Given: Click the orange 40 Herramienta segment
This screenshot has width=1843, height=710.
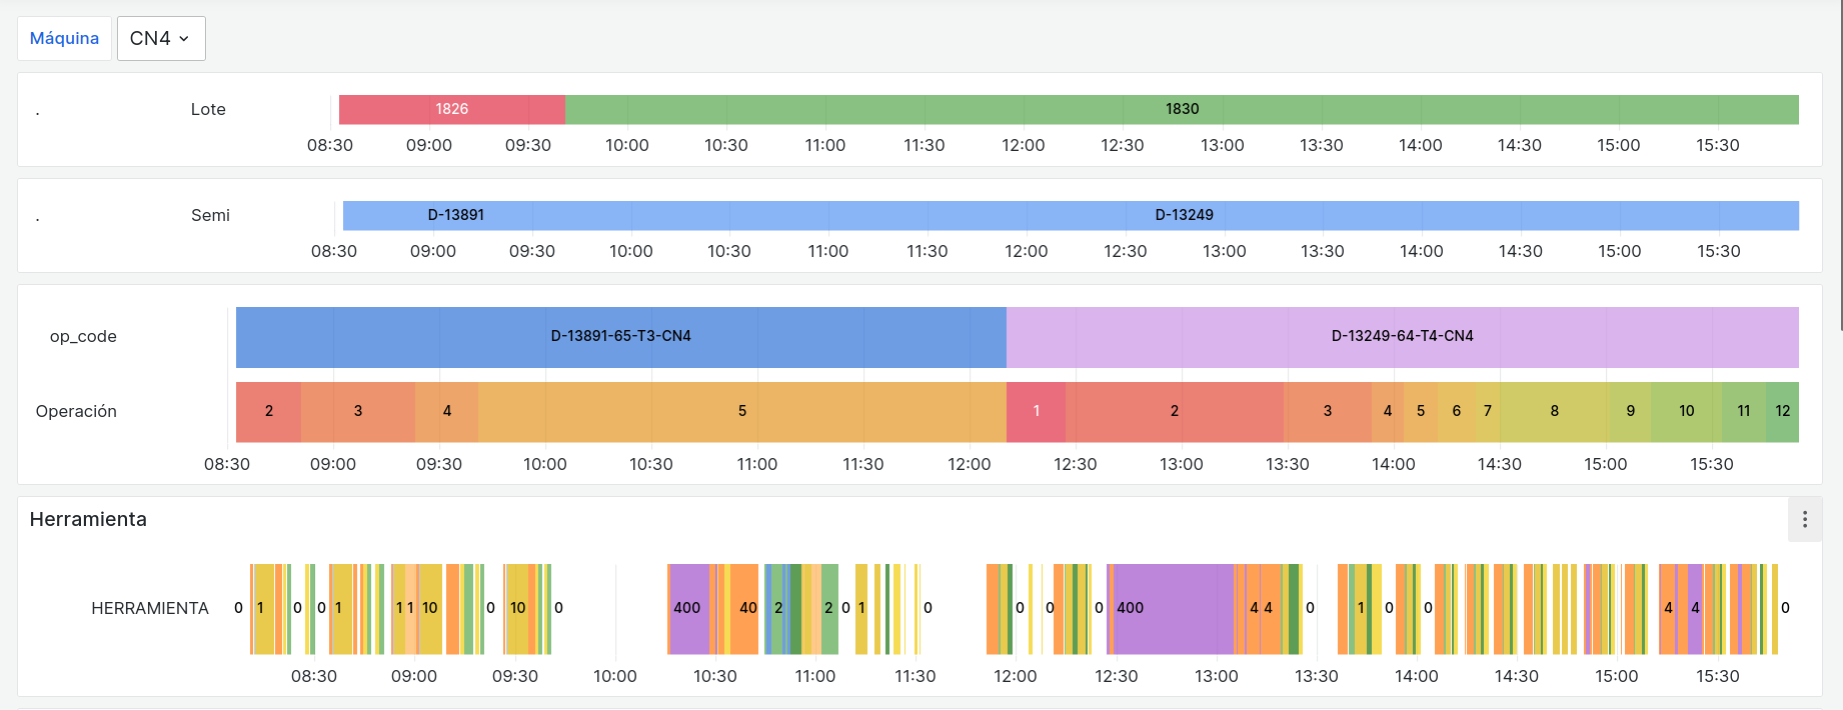Looking at the screenshot, I should [x=745, y=608].
